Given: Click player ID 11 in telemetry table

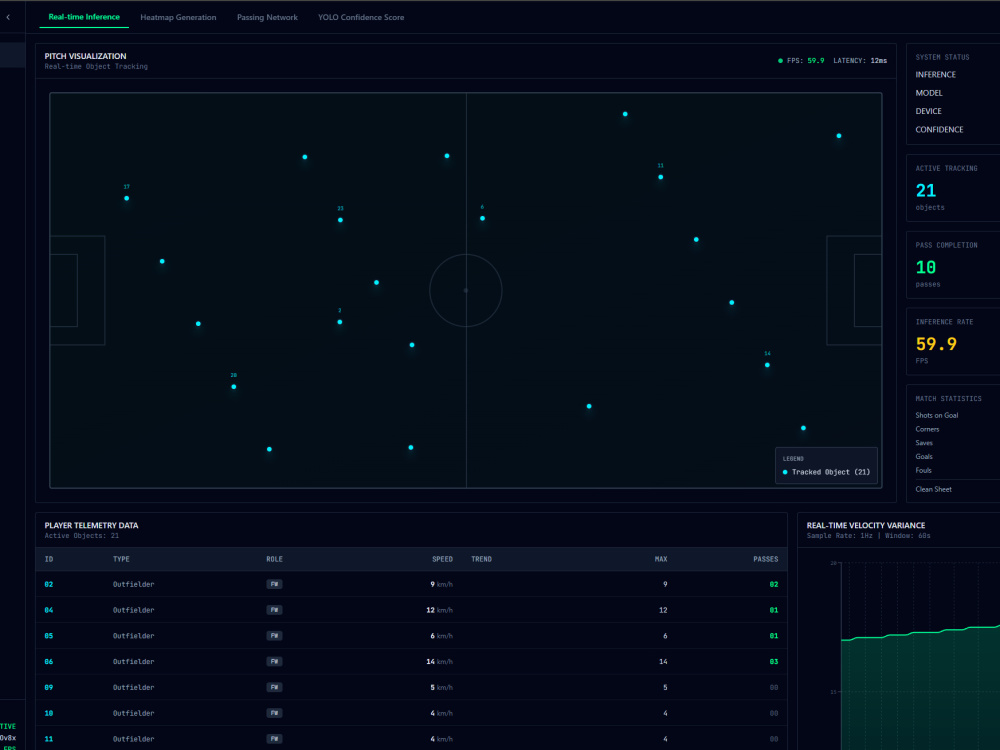Looking at the screenshot, I should click(x=49, y=739).
